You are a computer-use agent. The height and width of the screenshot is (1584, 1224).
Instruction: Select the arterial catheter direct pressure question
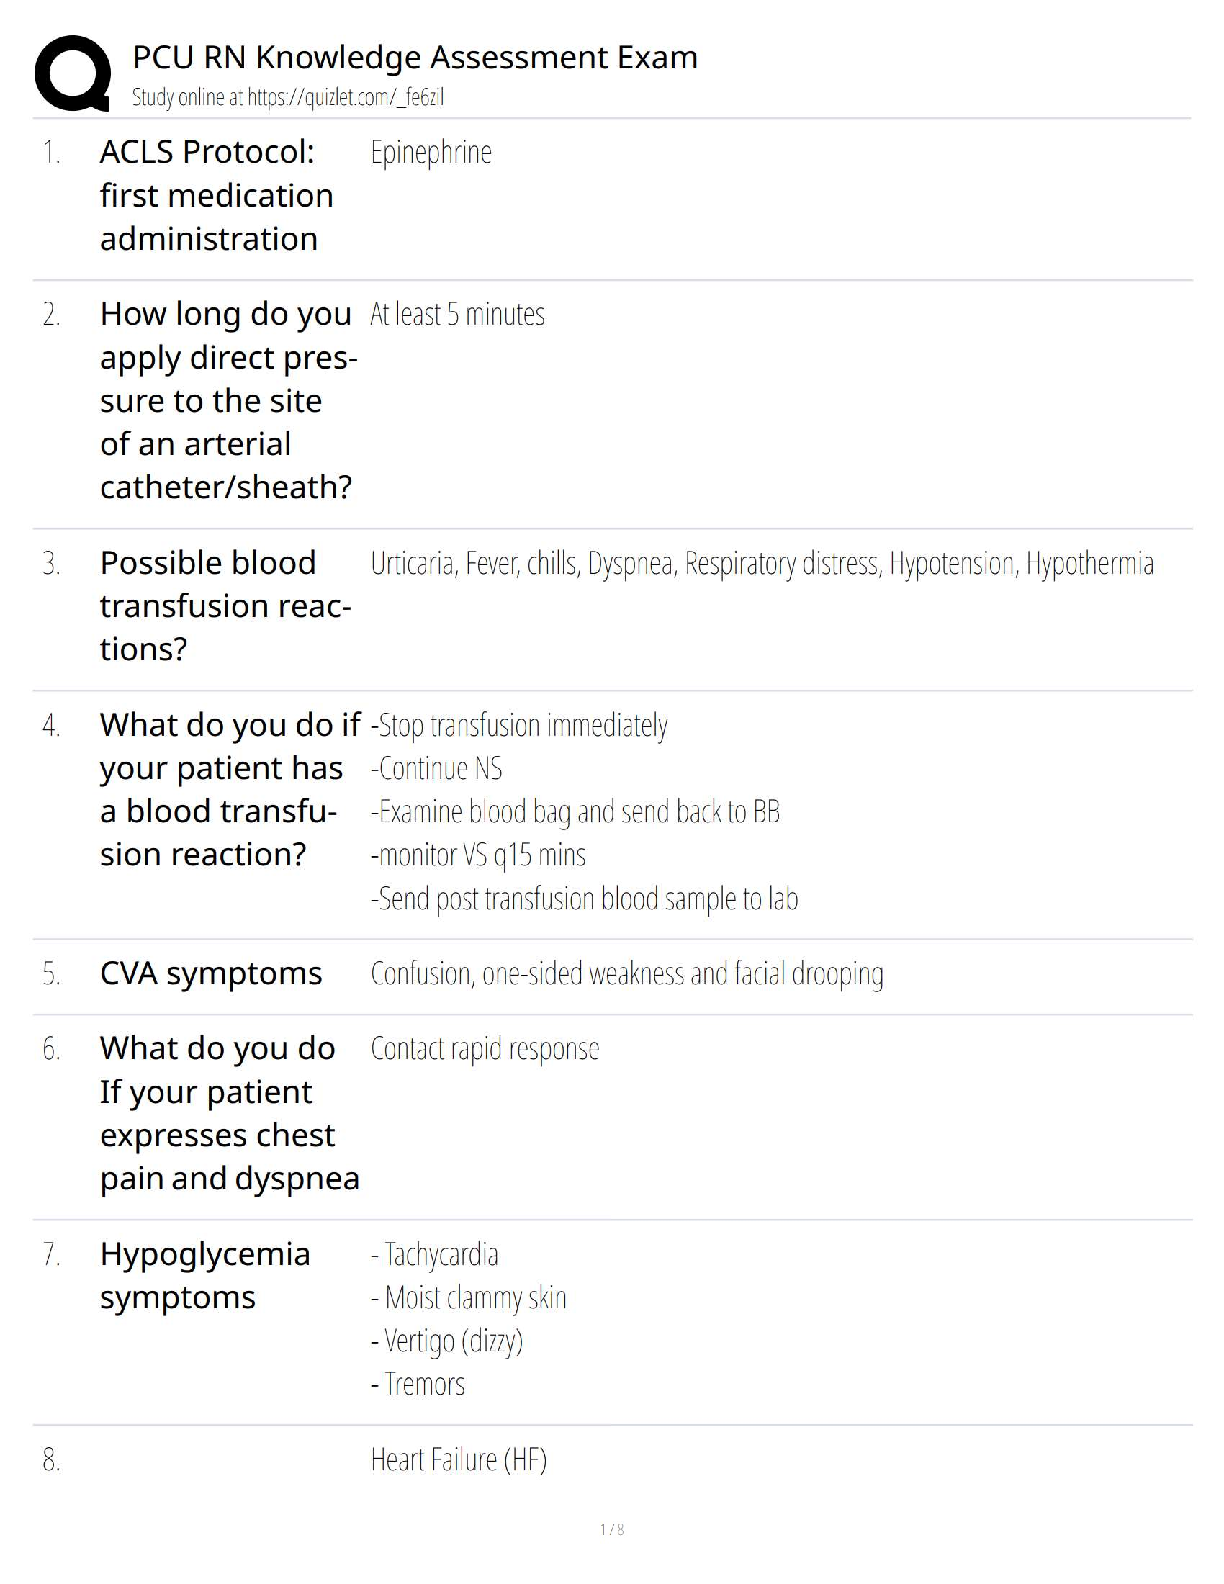228,400
